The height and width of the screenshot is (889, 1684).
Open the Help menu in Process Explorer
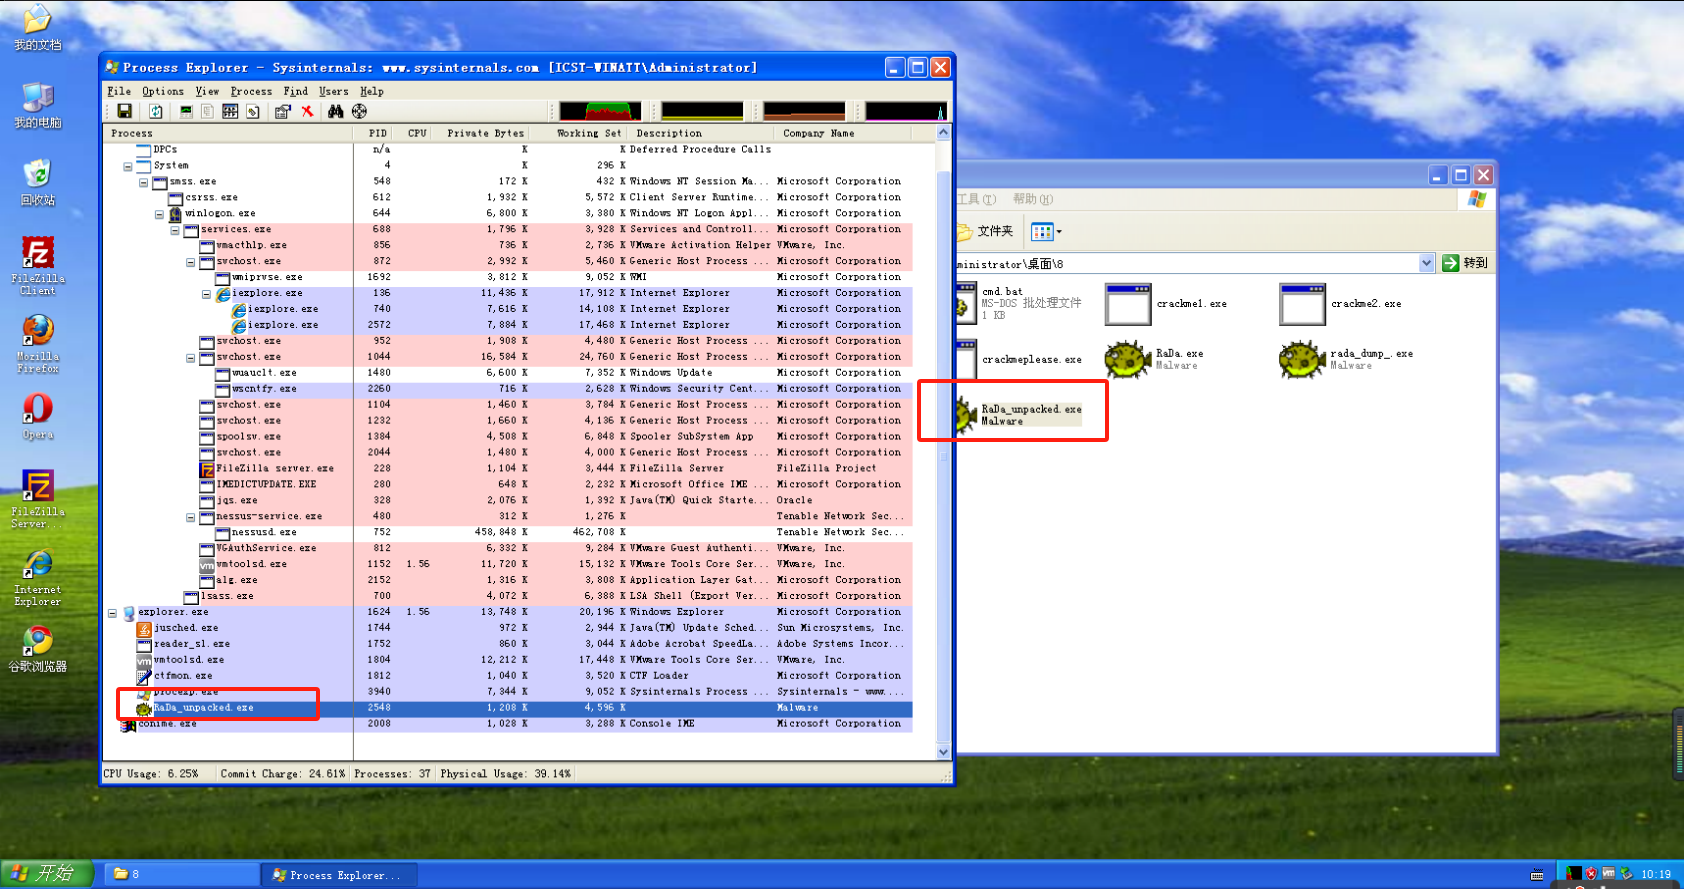click(x=372, y=91)
